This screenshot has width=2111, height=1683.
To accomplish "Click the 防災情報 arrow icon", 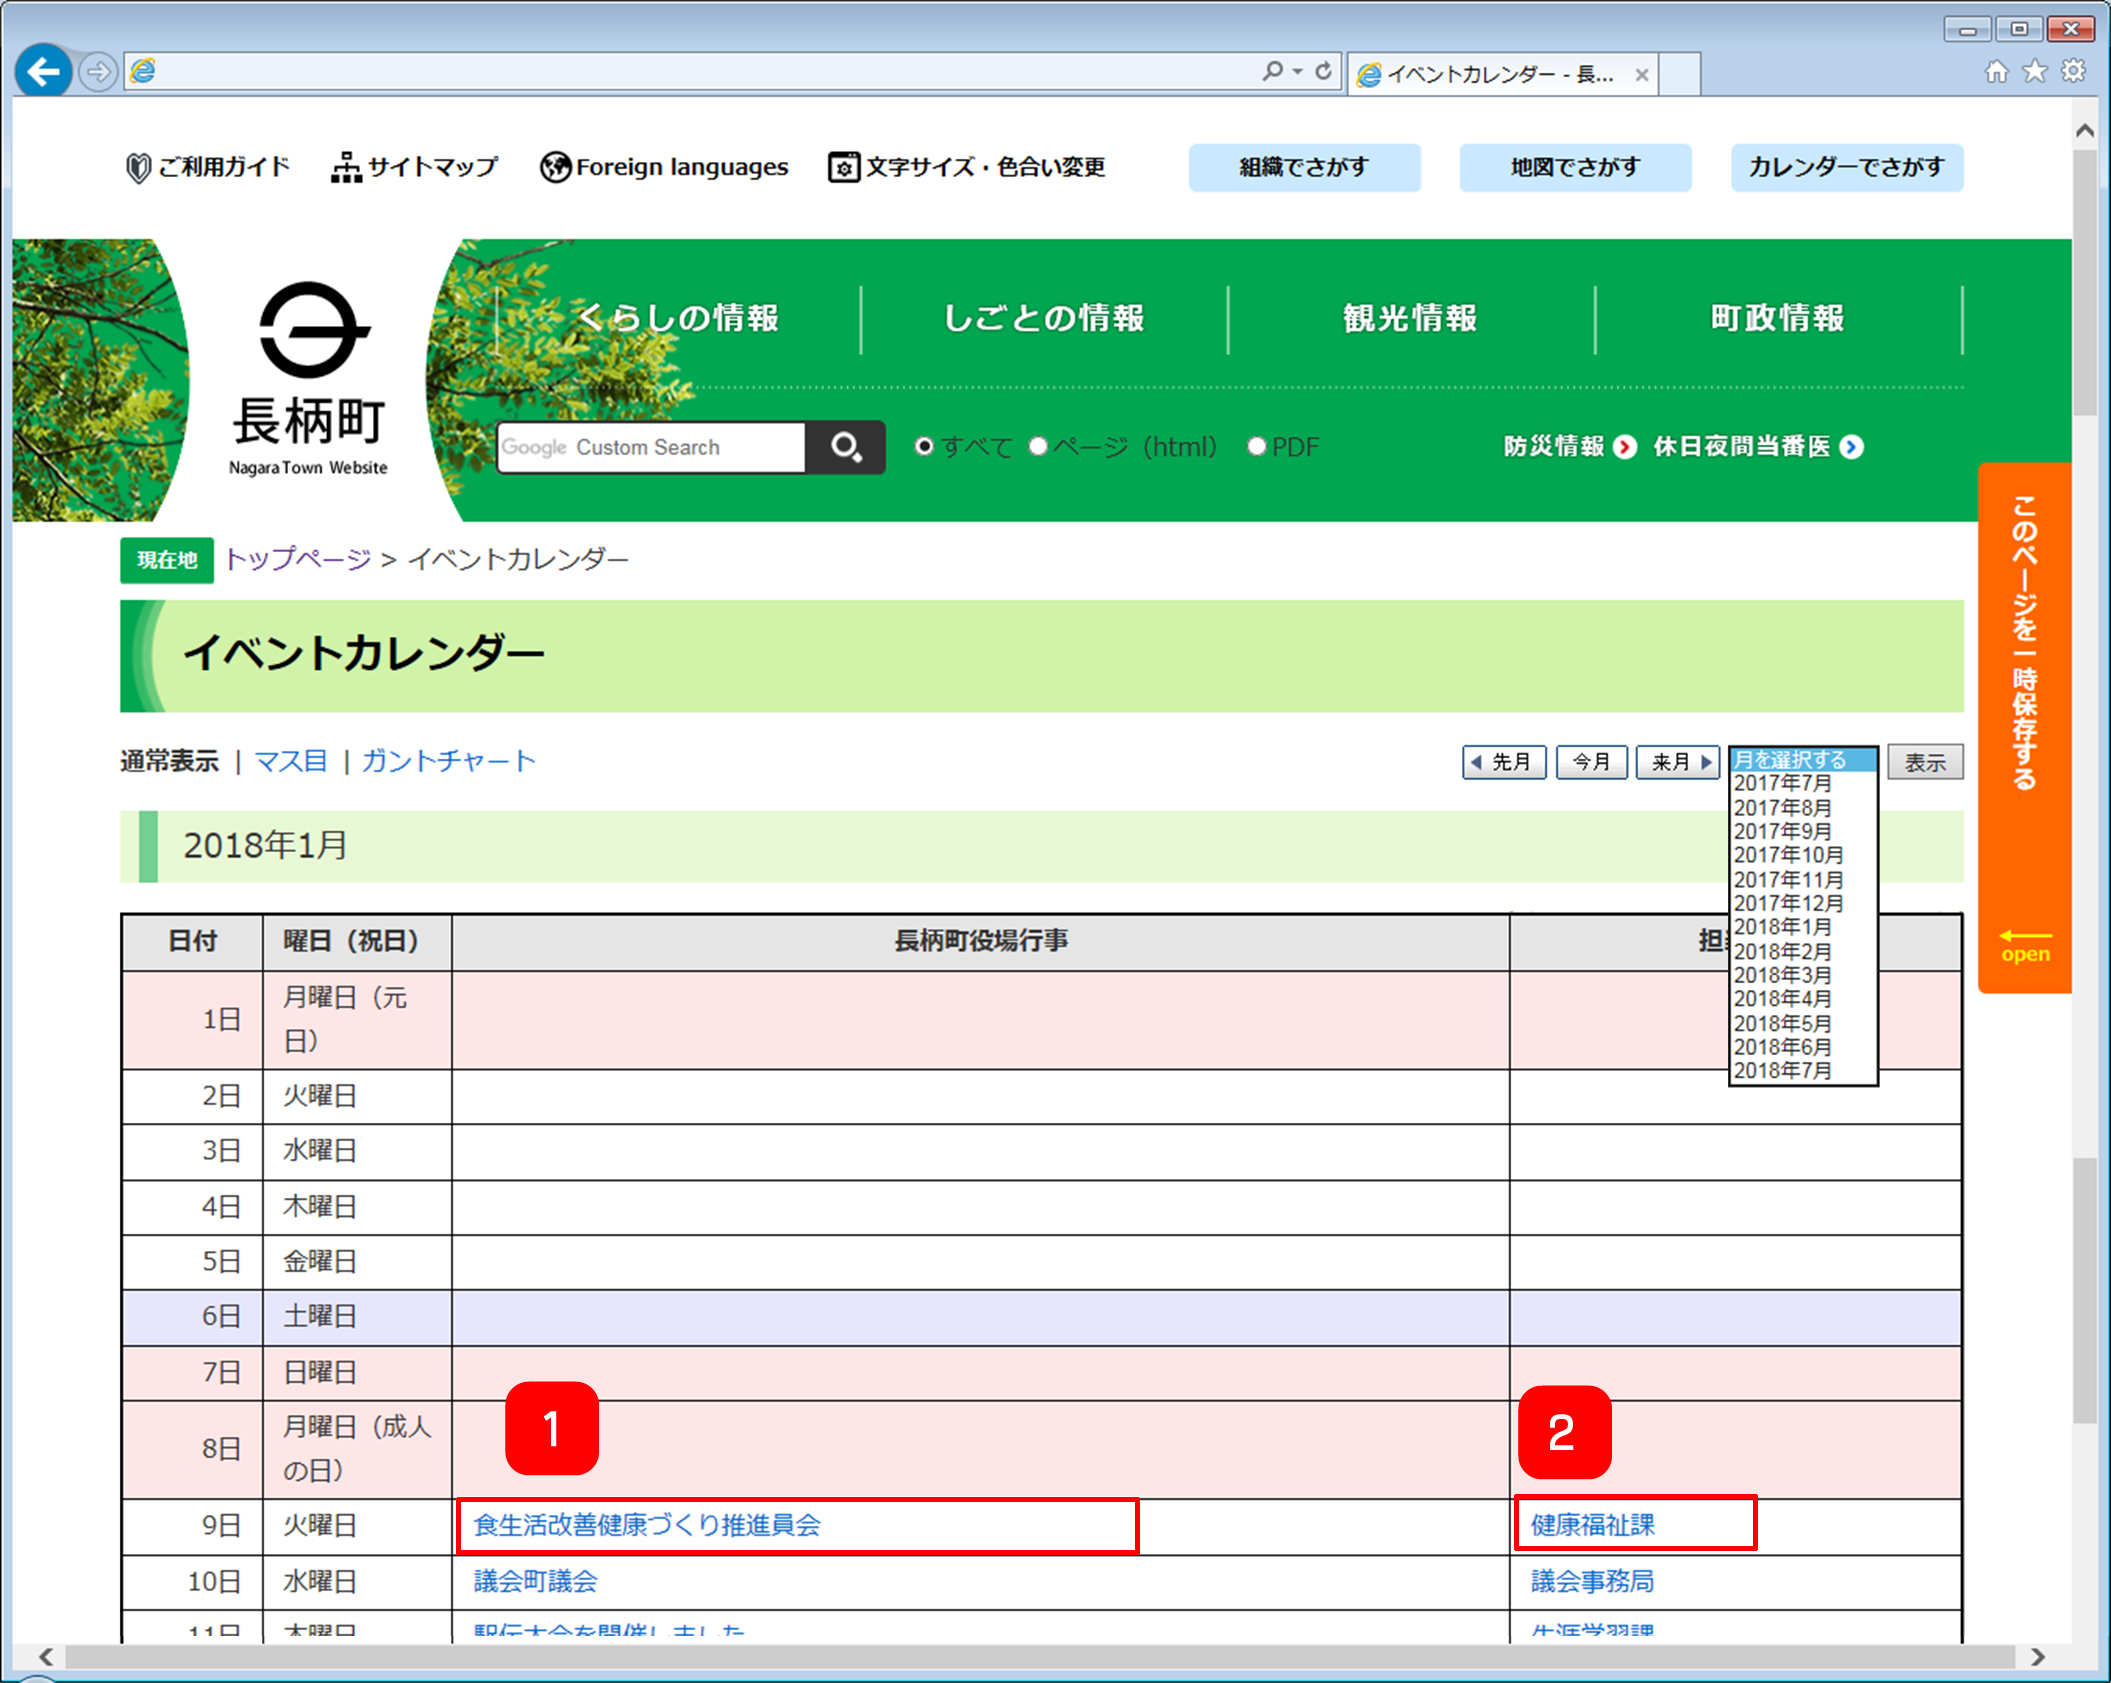I will click(x=1626, y=447).
